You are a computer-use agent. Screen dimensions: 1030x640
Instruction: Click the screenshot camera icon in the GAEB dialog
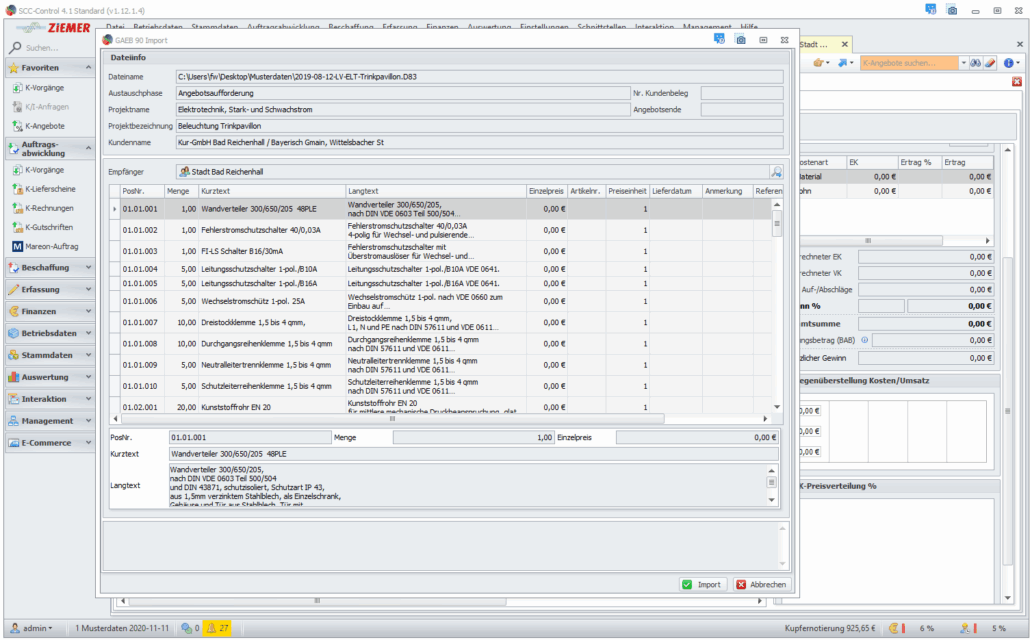[x=740, y=40]
